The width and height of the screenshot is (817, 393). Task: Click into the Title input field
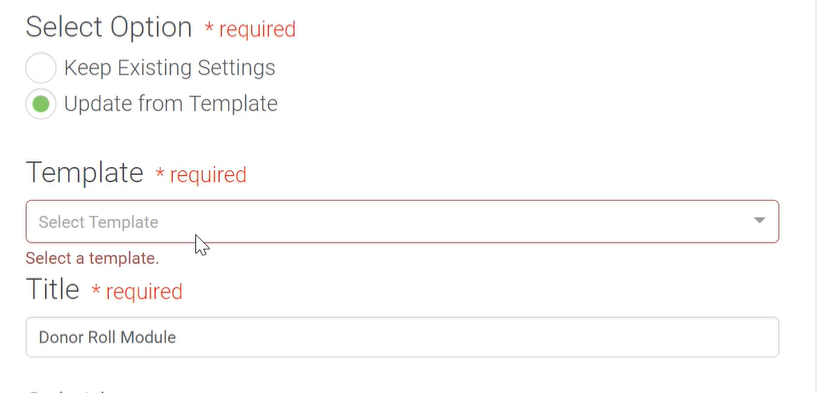click(402, 337)
